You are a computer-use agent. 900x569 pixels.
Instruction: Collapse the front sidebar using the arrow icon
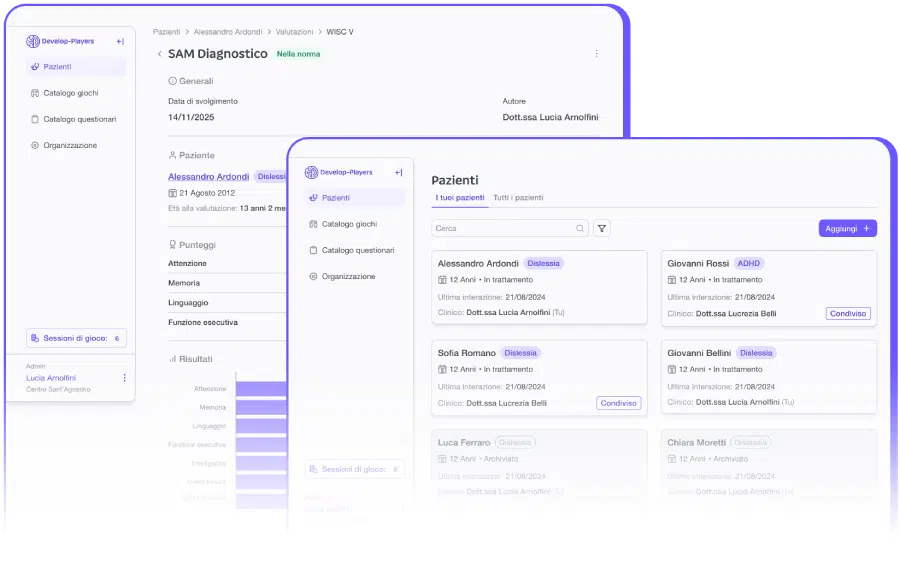coord(399,172)
